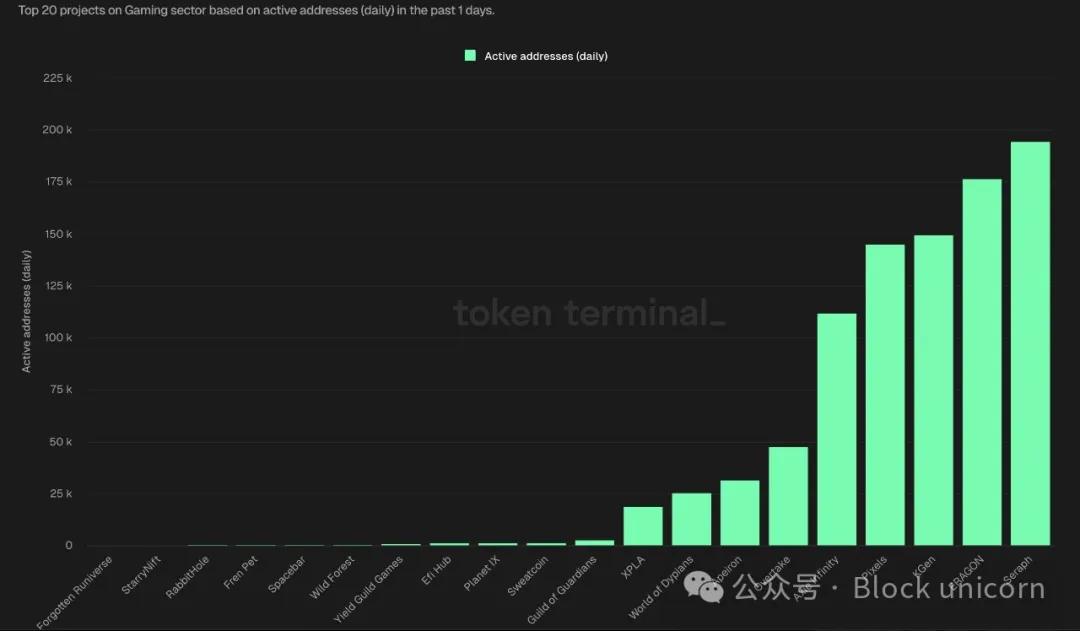Click the Seraph bar in the chart

[1030, 343]
